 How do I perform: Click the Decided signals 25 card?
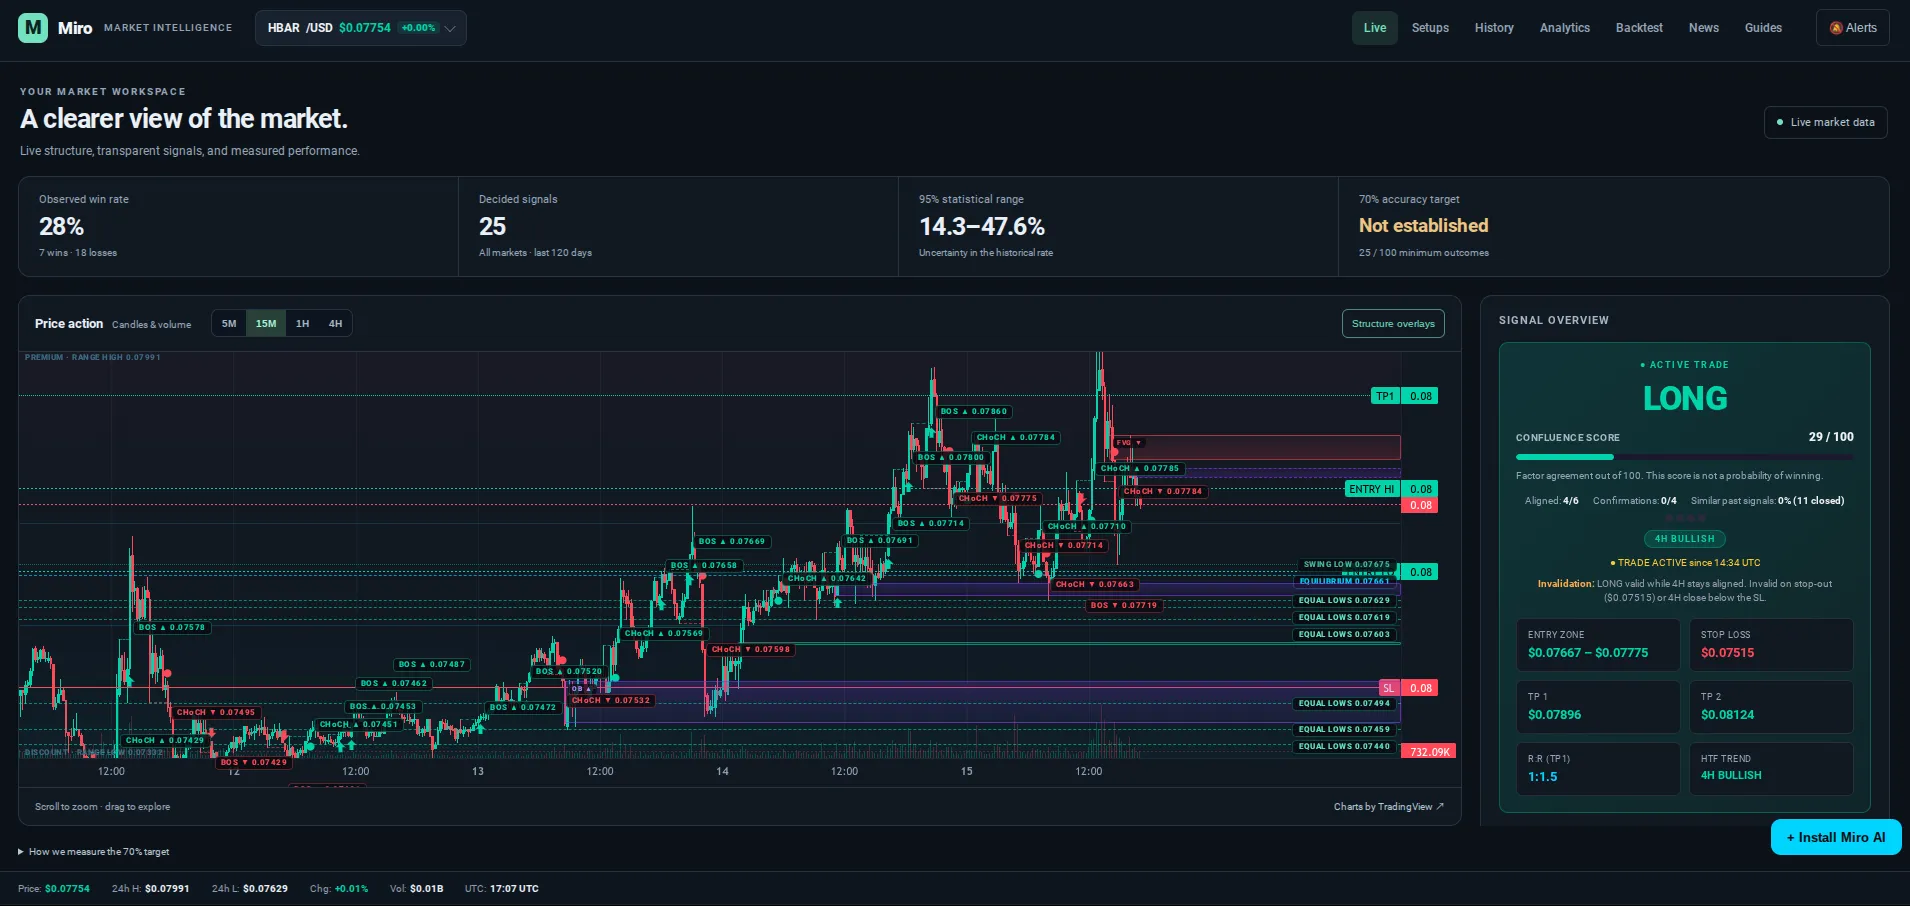coord(678,227)
